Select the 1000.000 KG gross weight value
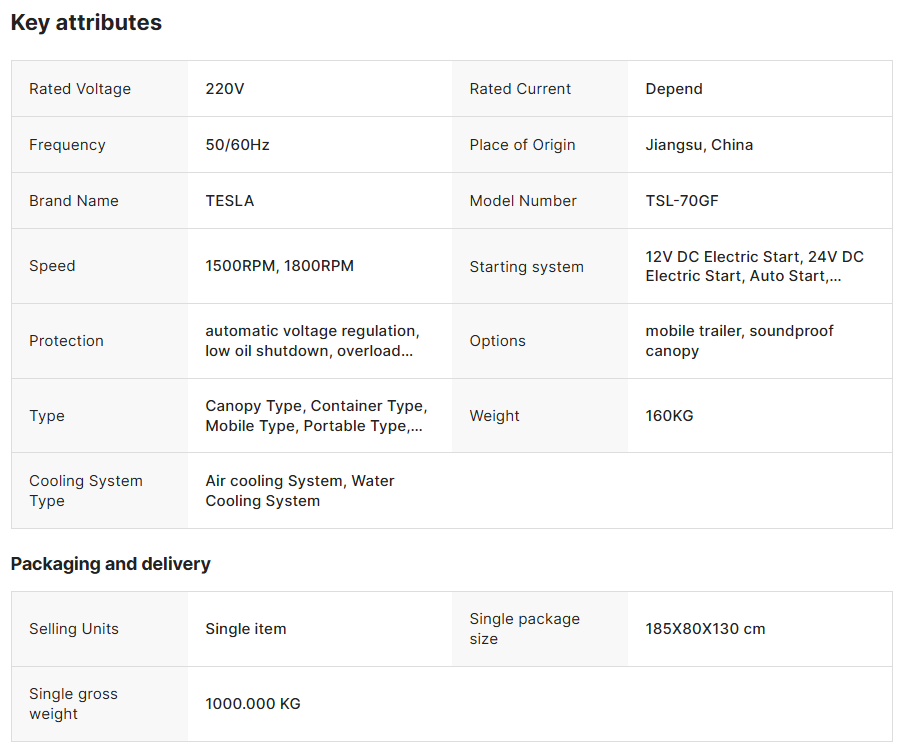 pos(253,704)
